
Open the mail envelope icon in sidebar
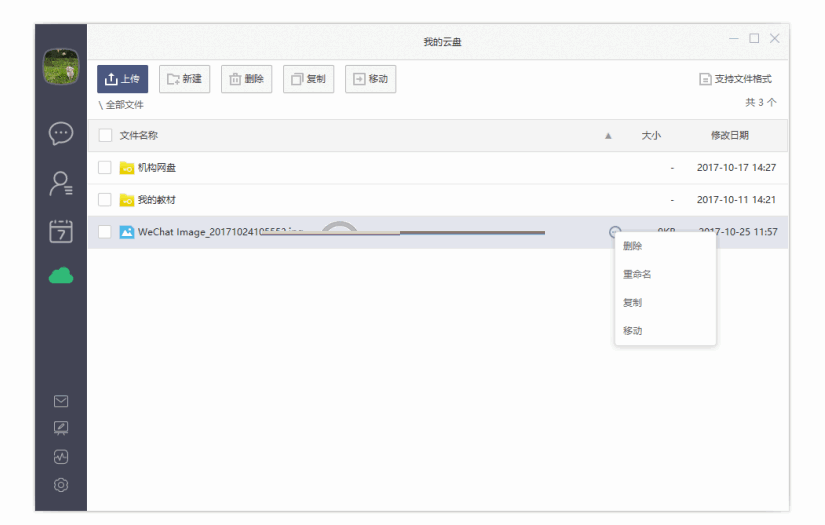(x=61, y=401)
